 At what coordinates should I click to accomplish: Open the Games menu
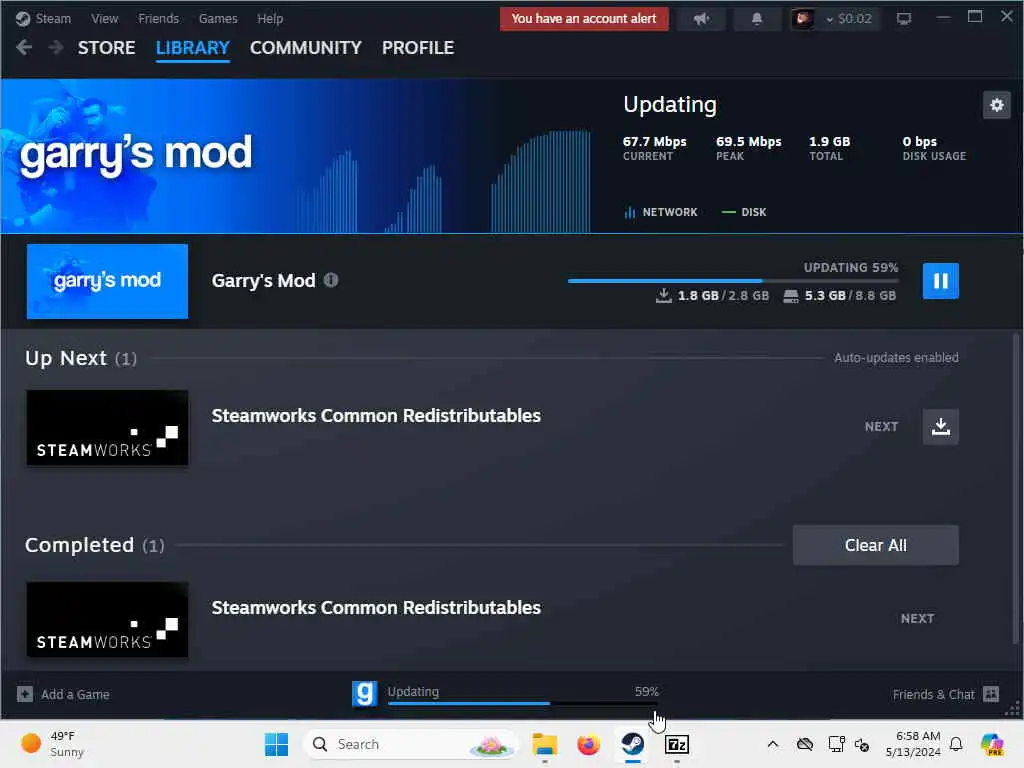point(218,18)
